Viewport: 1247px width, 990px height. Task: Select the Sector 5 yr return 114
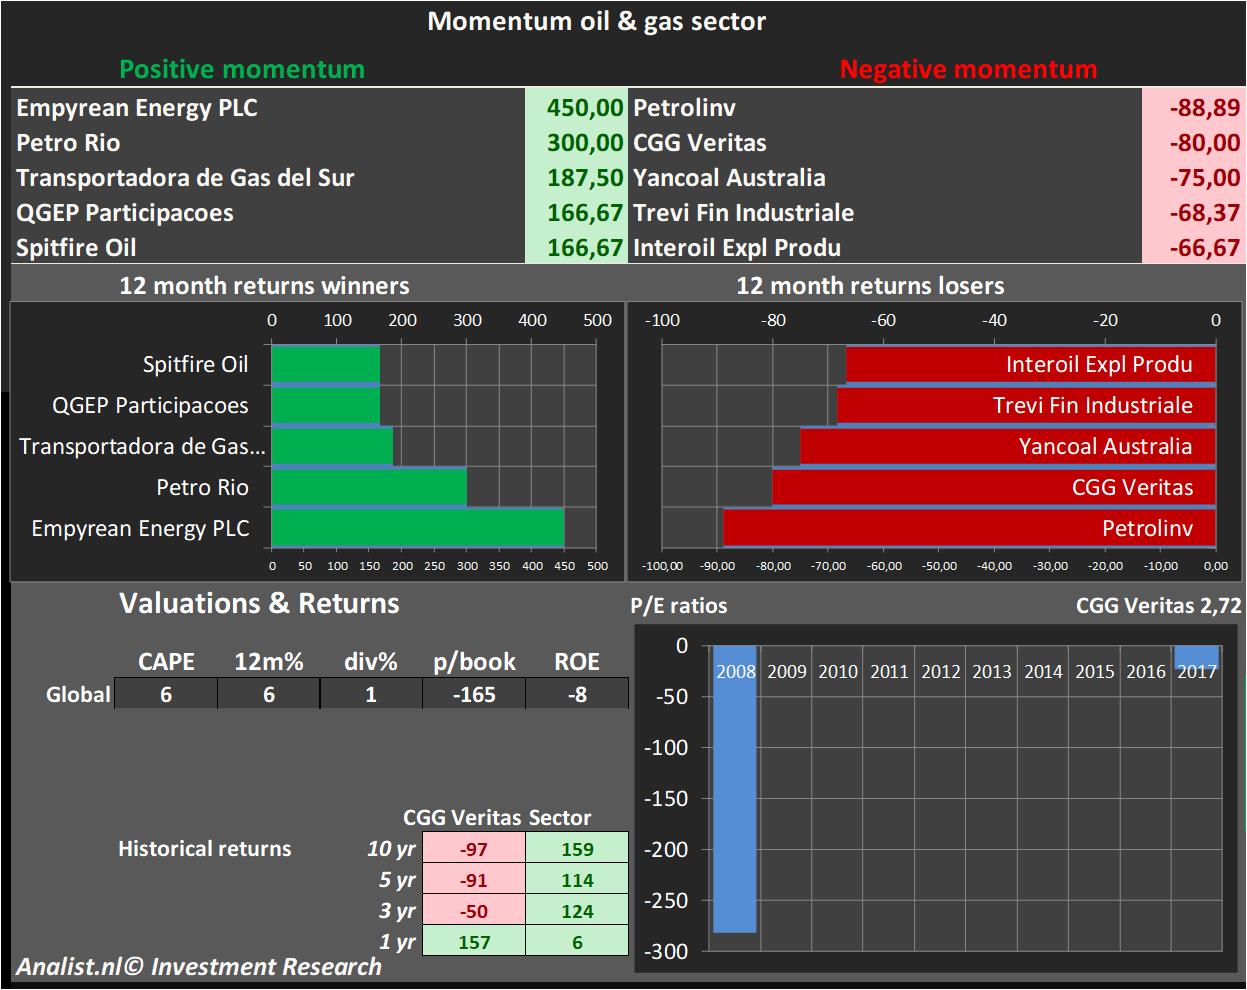pyautogui.click(x=577, y=880)
